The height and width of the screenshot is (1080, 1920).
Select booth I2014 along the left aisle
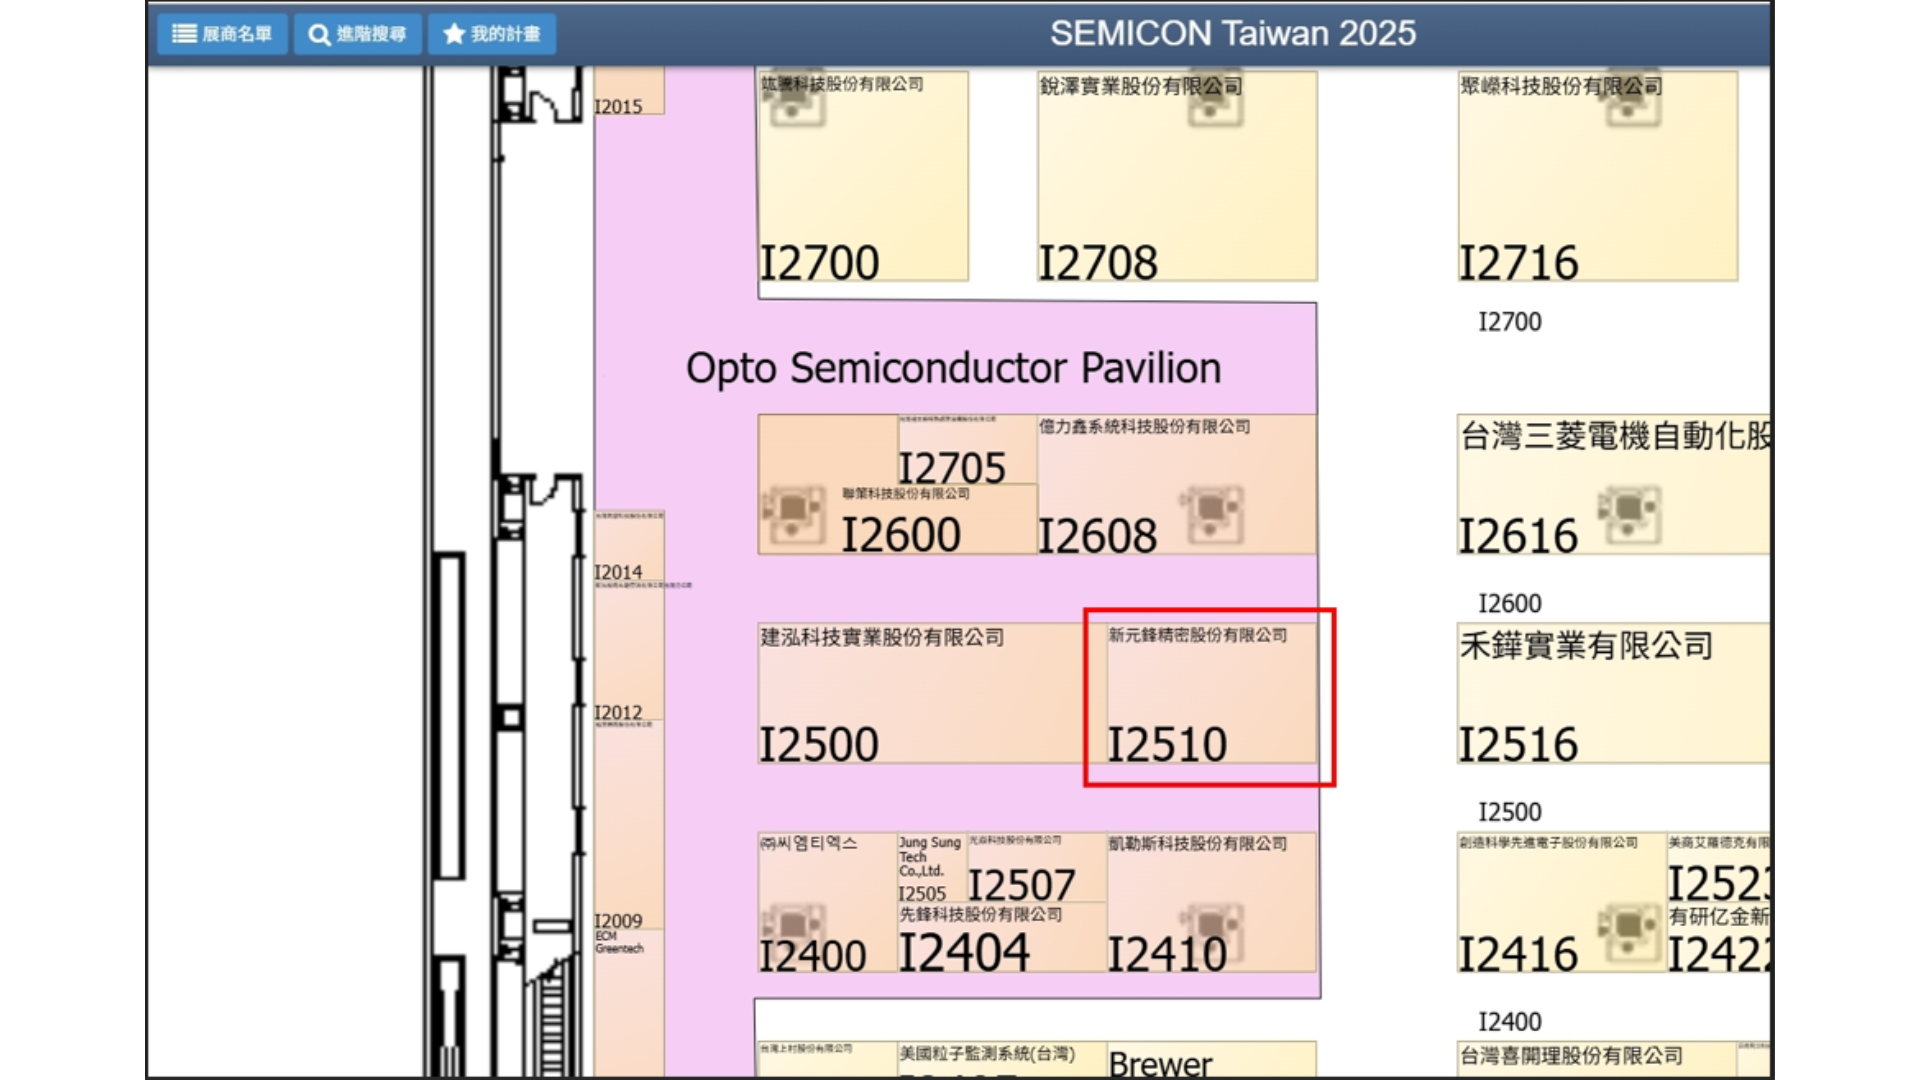point(629,547)
